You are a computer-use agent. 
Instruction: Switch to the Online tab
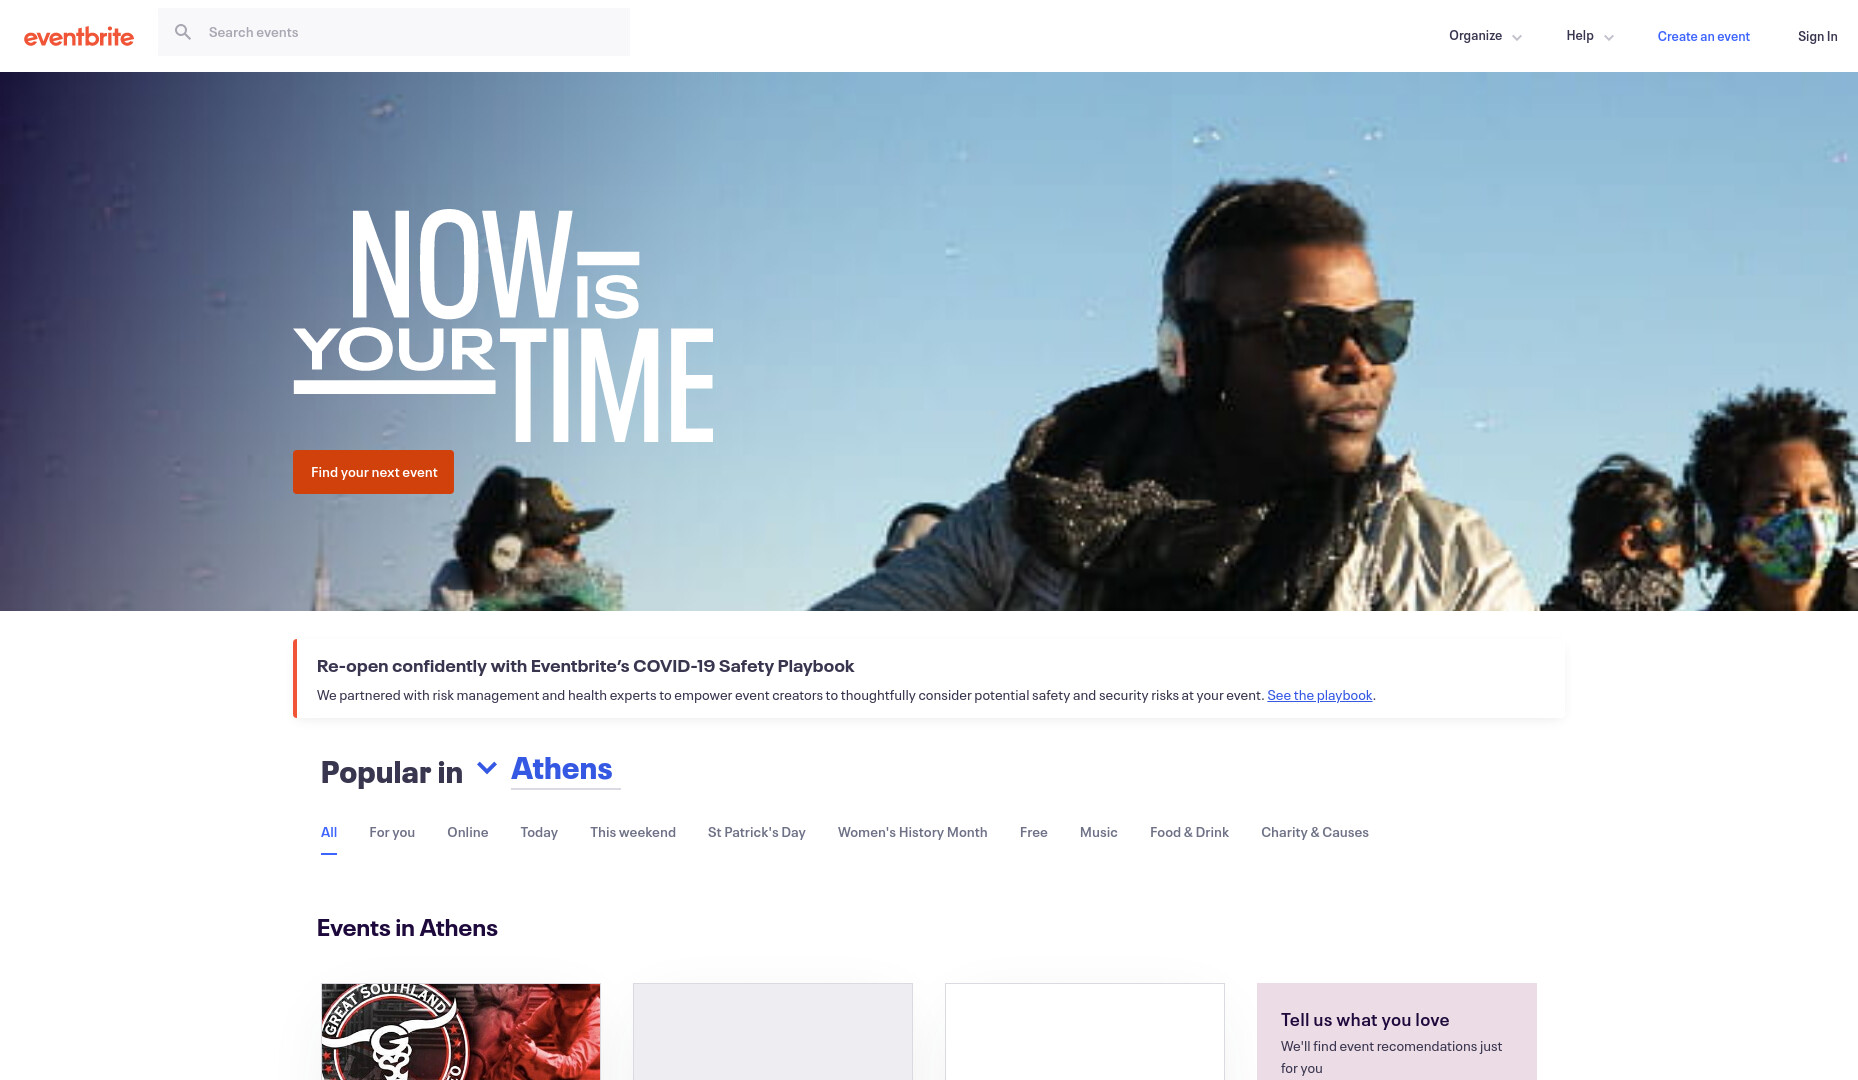click(467, 832)
